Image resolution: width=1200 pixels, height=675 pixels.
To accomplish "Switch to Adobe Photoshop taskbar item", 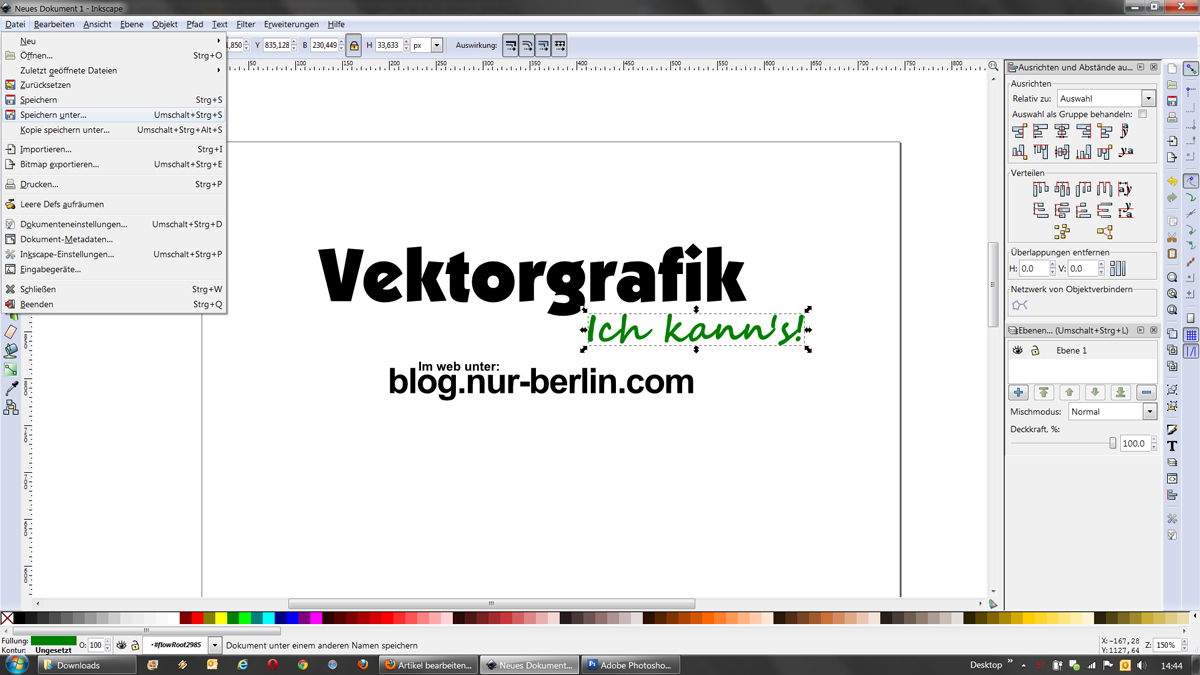I will (630, 665).
